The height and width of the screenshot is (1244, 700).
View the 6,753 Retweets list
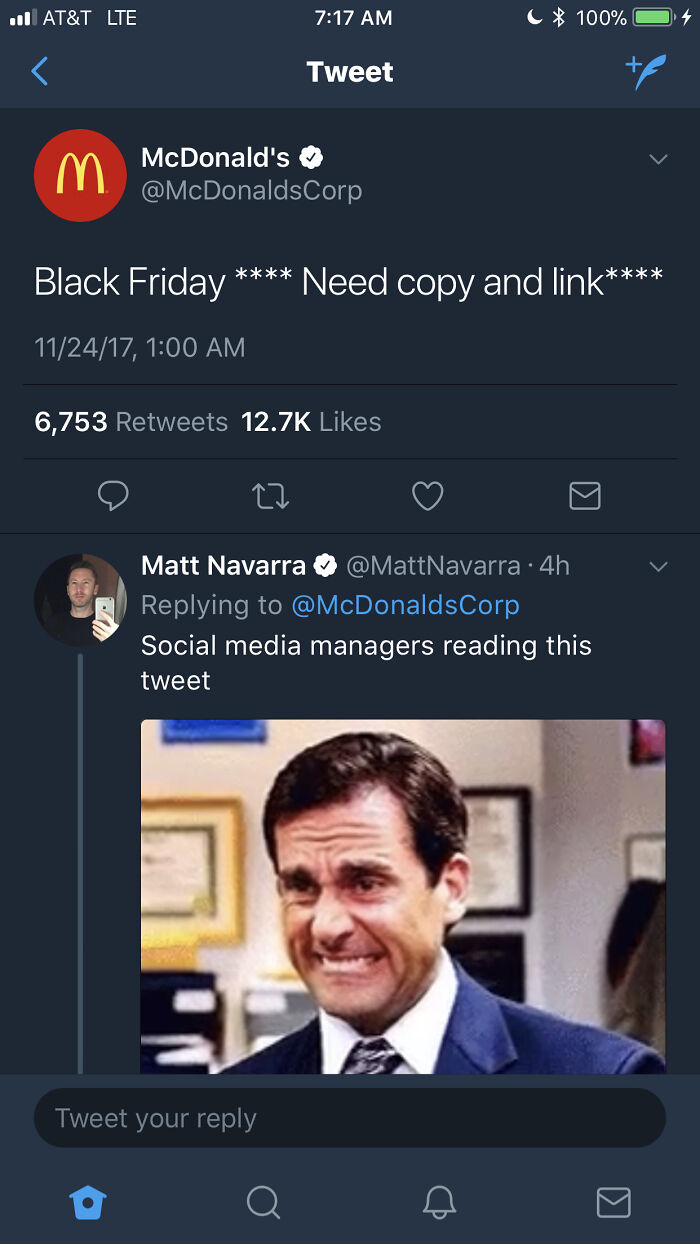coord(131,422)
